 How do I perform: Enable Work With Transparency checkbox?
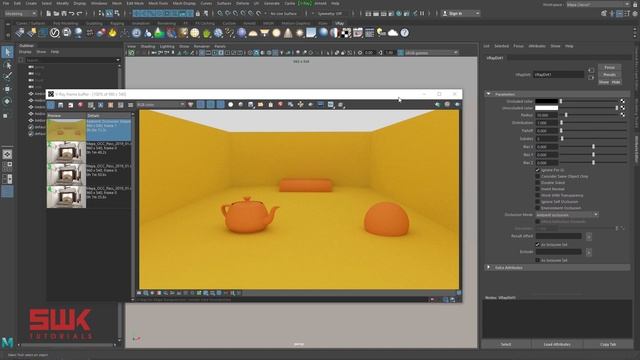click(538, 195)
